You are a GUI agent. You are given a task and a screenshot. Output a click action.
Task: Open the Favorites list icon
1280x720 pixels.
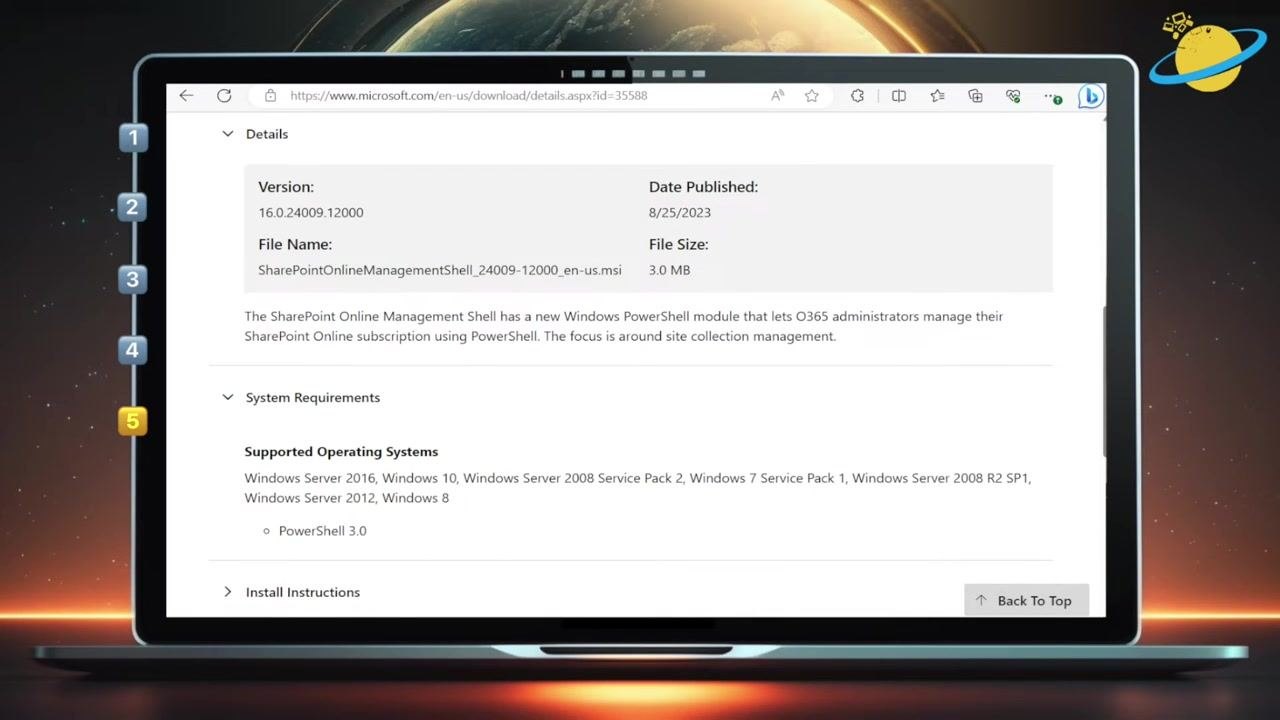click(x=937, y=96)
